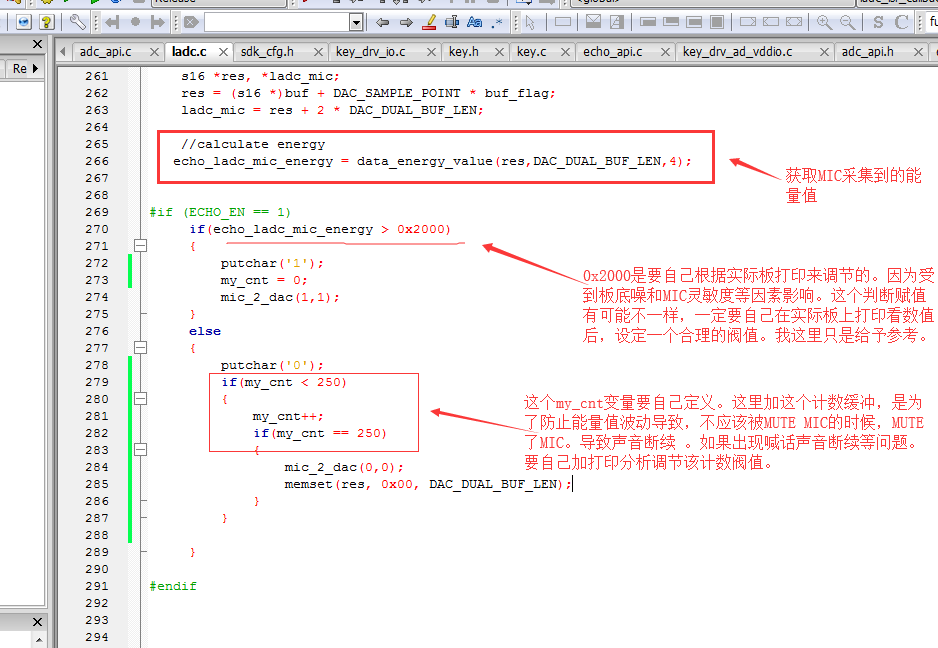The image size is (938, 648).
Task: Click the C button in the toolbar
Action: coord(902,23)
